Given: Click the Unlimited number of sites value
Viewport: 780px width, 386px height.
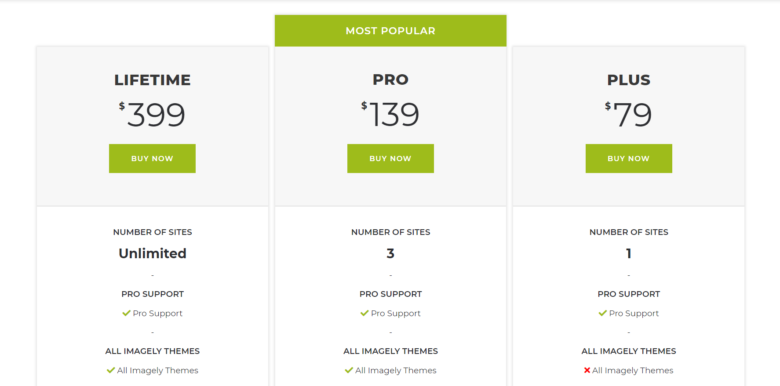Looking at the screenshot, I should click(152, 254).
